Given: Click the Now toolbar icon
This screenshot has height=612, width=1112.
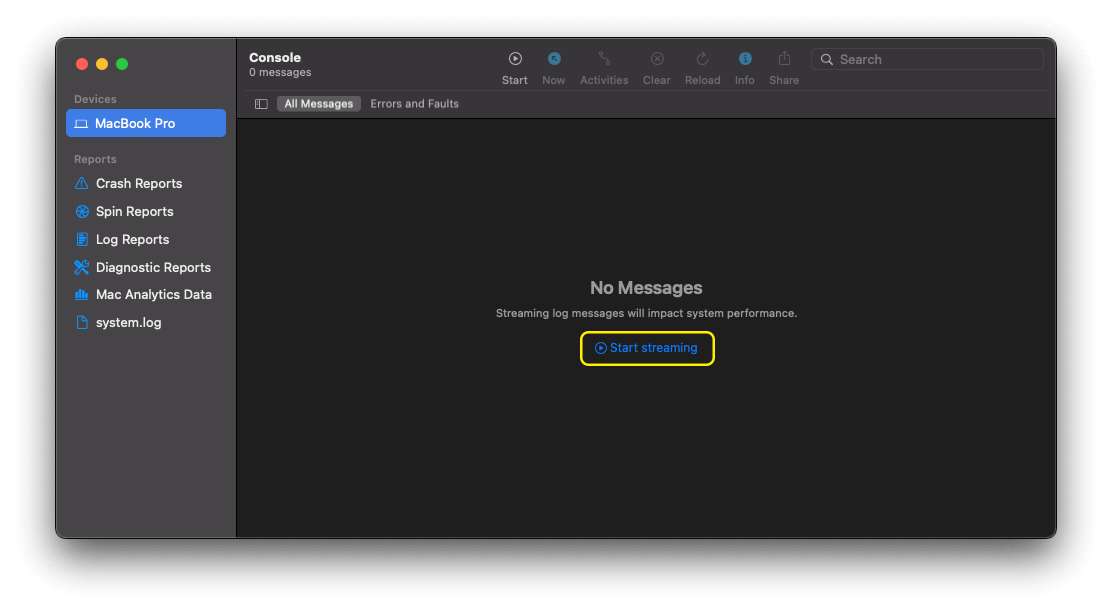Looking at the screenshot, I should point(553,59).
